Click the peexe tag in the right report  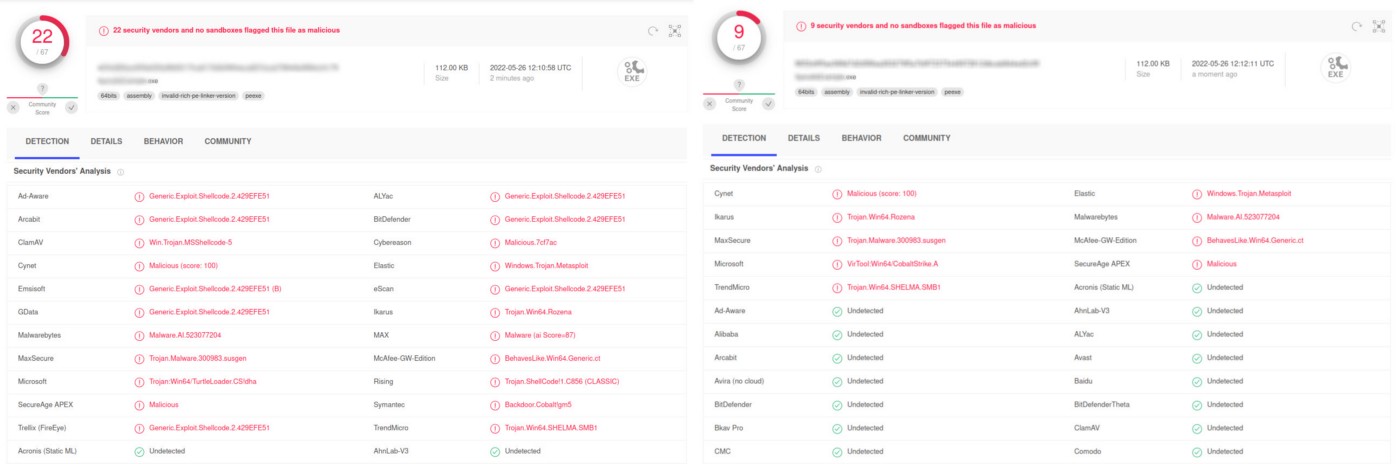953,91
